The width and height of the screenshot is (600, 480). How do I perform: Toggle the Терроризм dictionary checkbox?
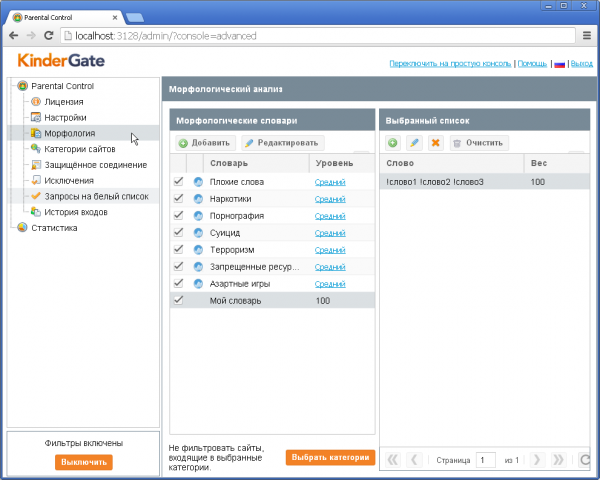tap(179, 250)
